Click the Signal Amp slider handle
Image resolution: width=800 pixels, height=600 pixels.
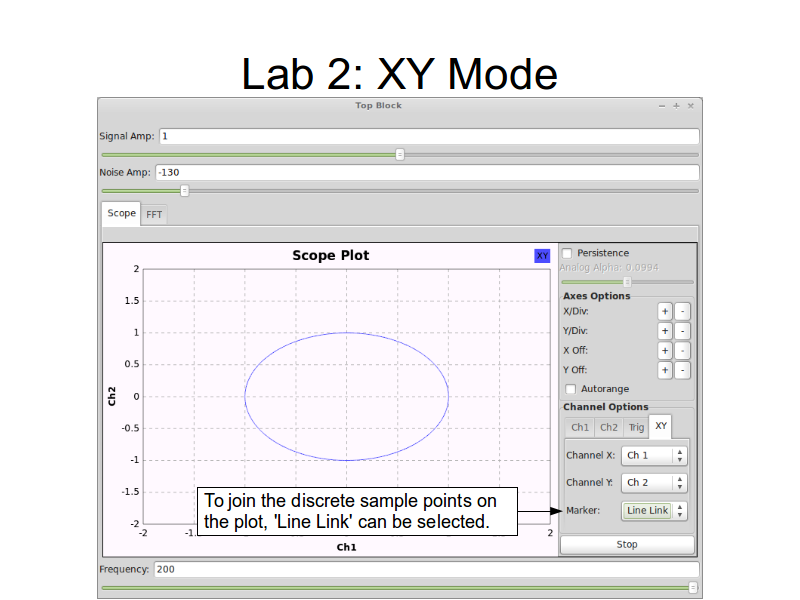[x=400, y=154]
